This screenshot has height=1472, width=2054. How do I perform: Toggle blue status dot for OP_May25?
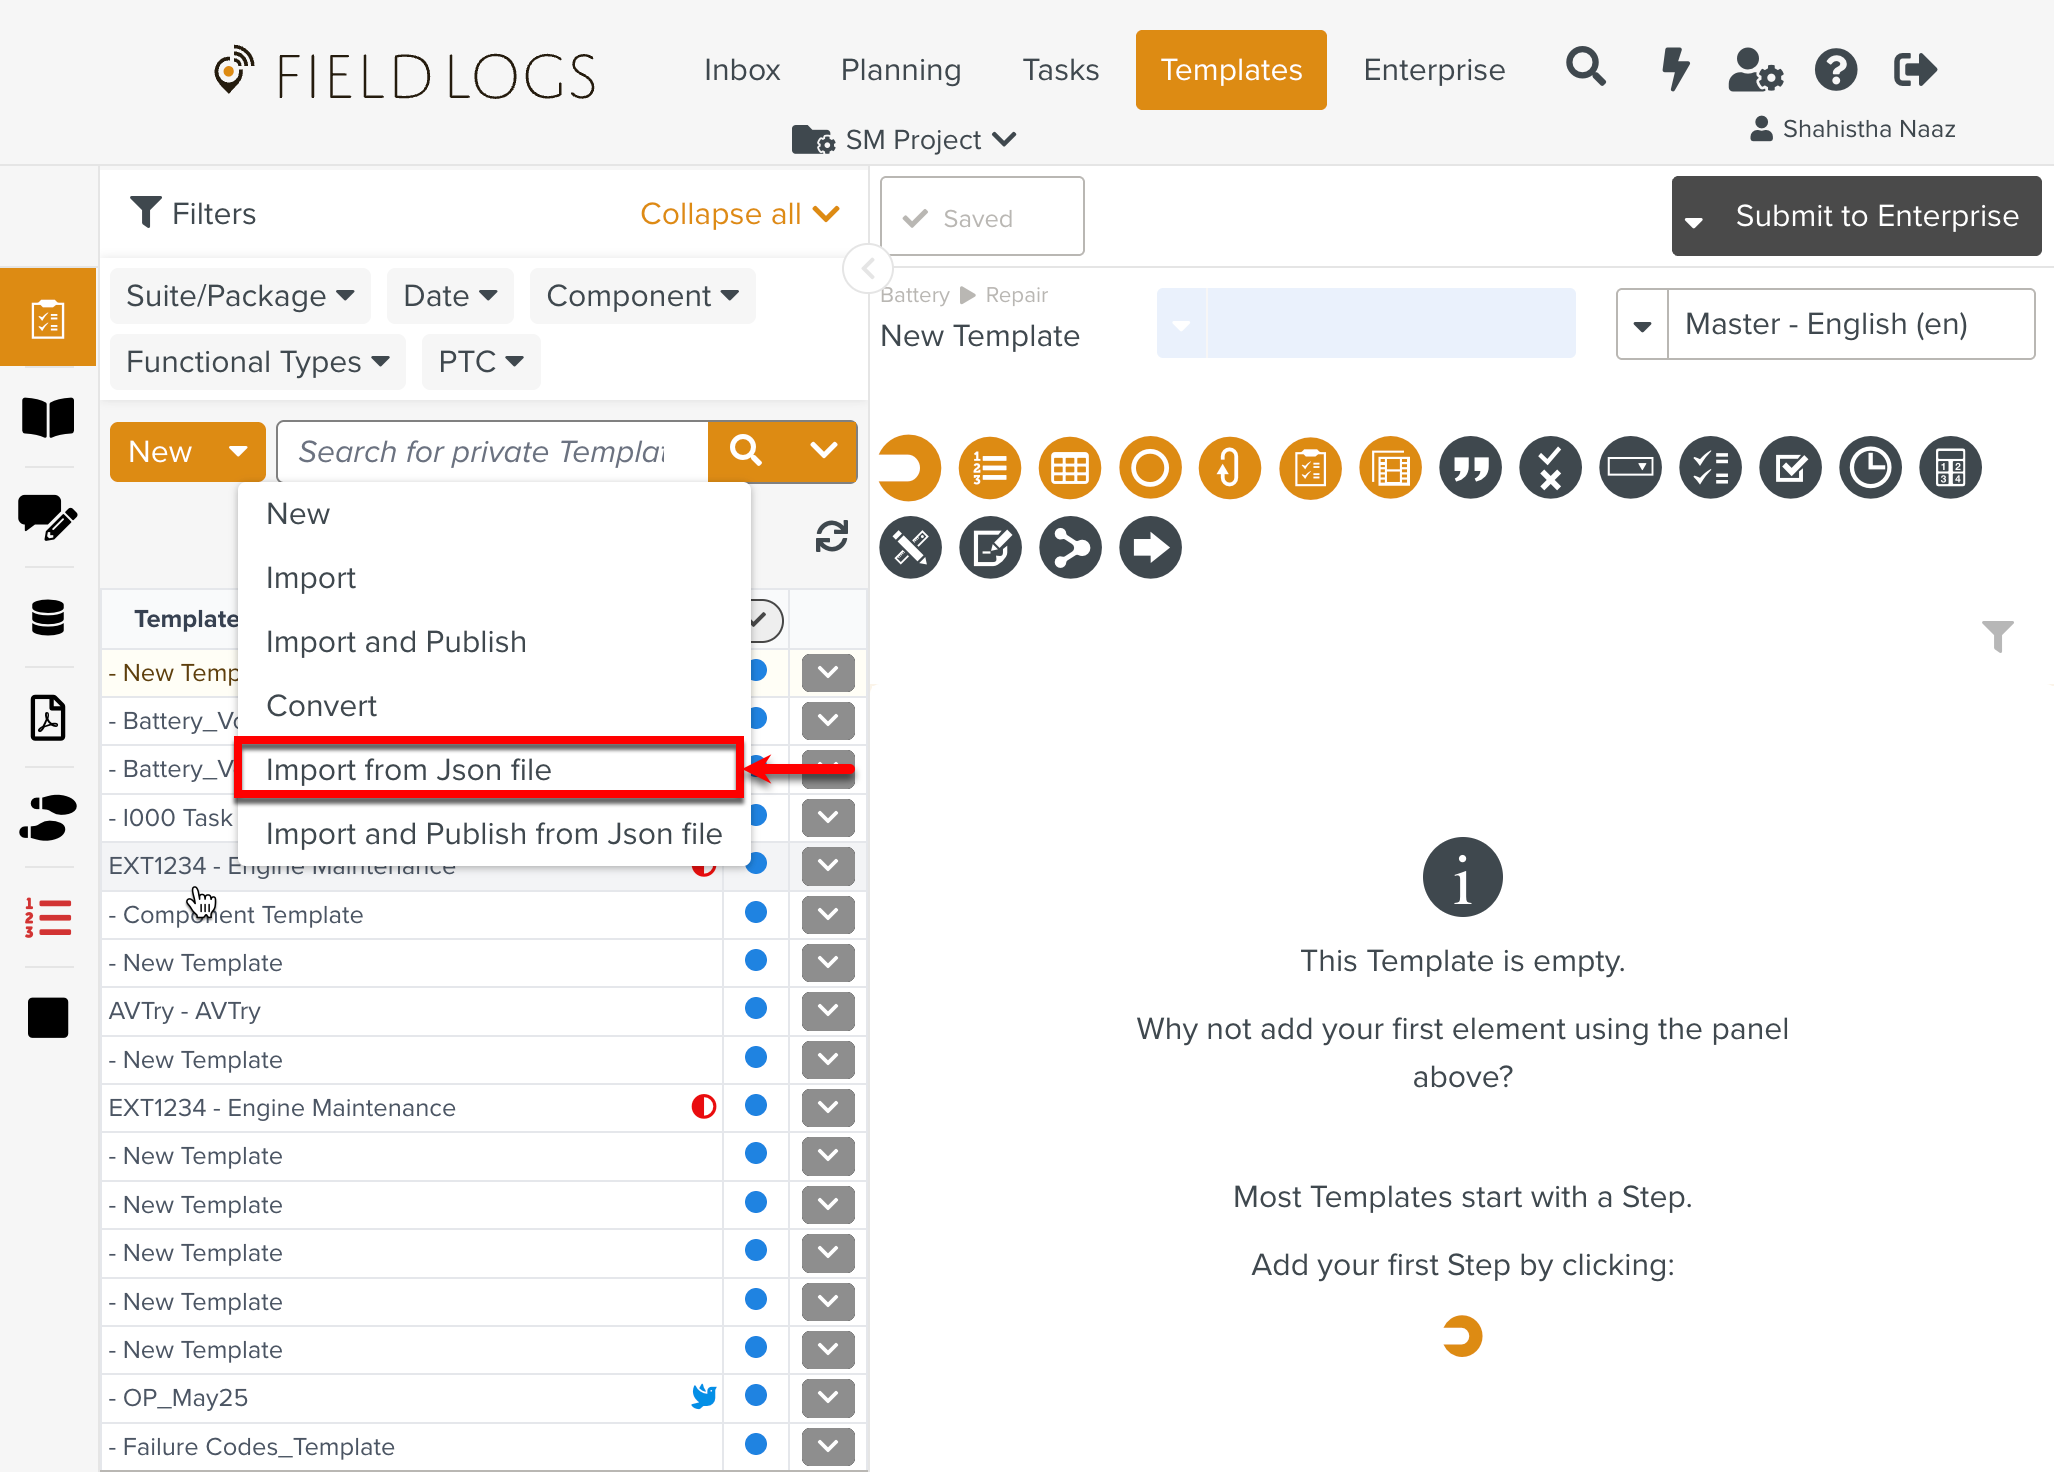756,1396
